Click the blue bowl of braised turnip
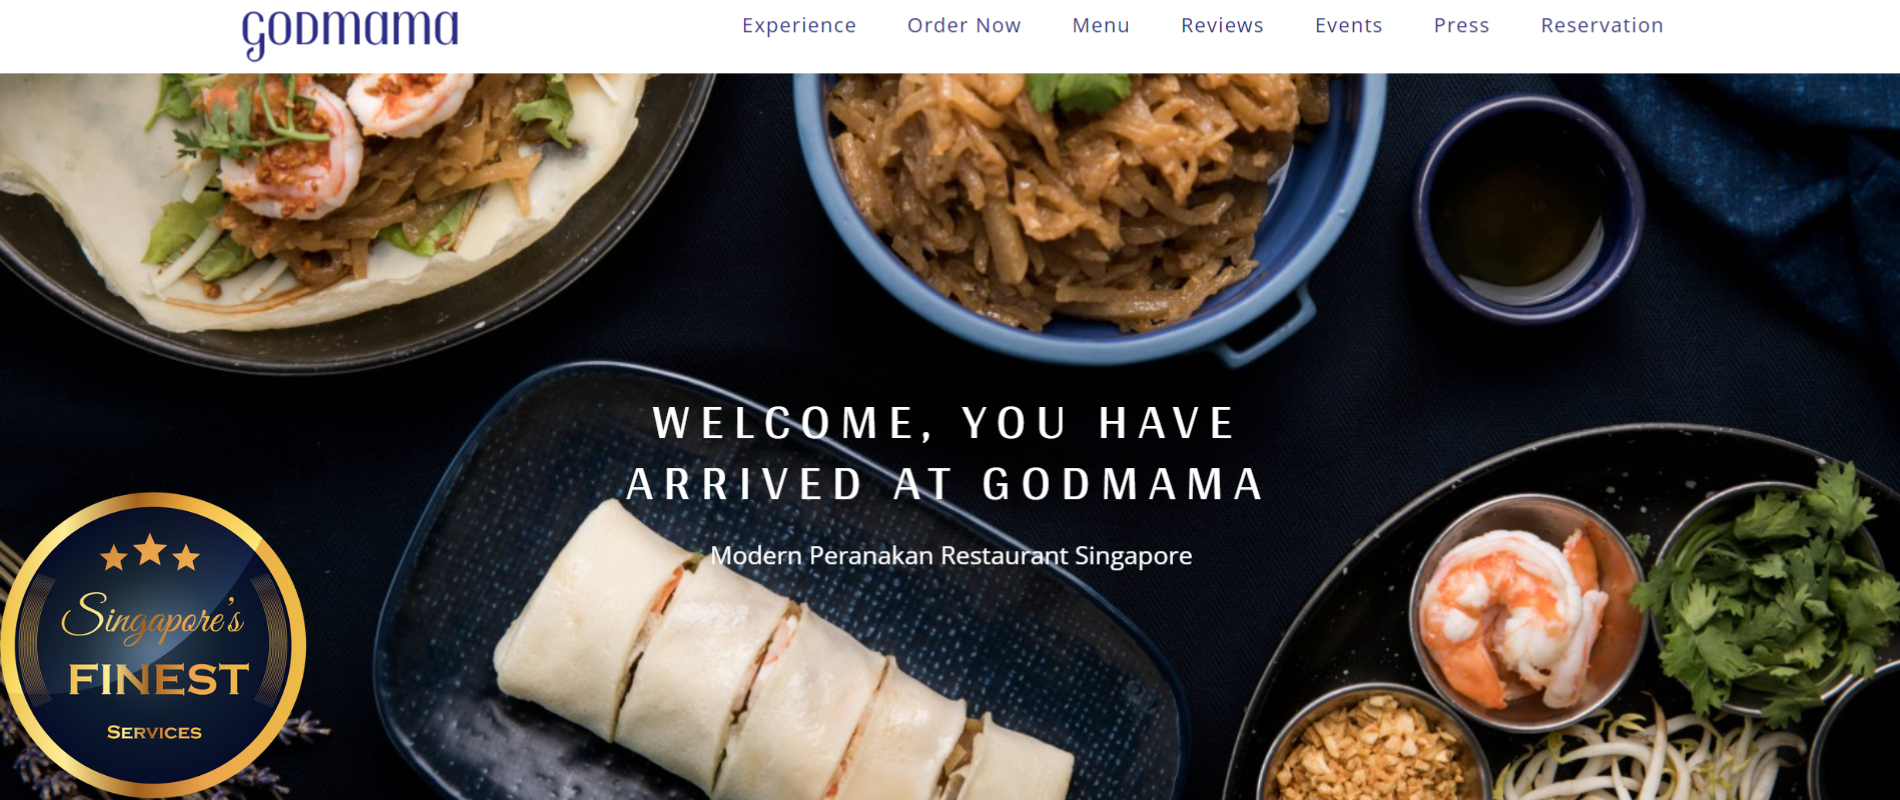1900x800 pixels. pyautogui.click(x=1090, y=200)
